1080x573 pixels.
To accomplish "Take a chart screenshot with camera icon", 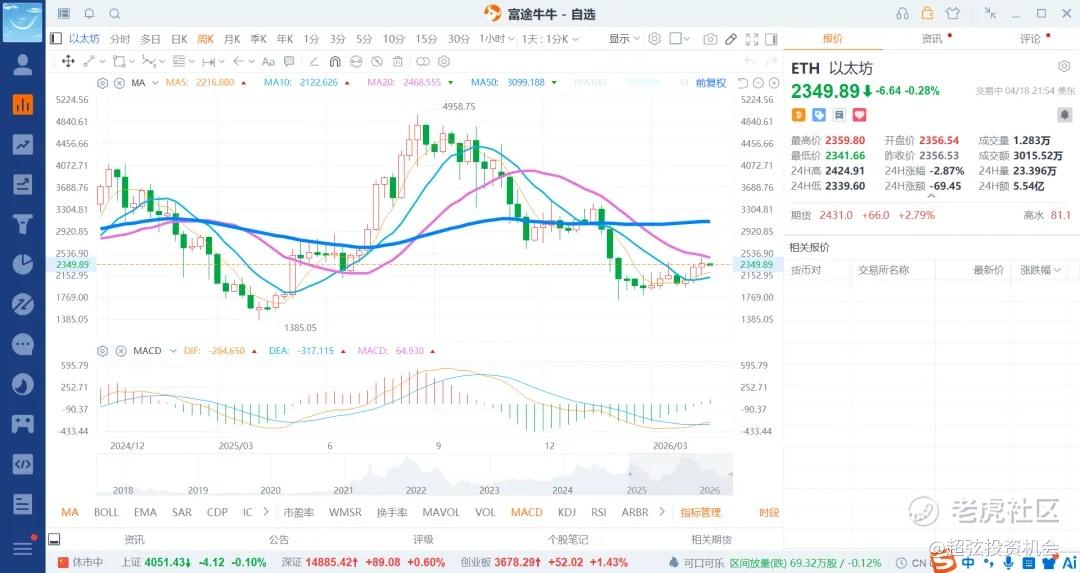I will tap(710, 39).
